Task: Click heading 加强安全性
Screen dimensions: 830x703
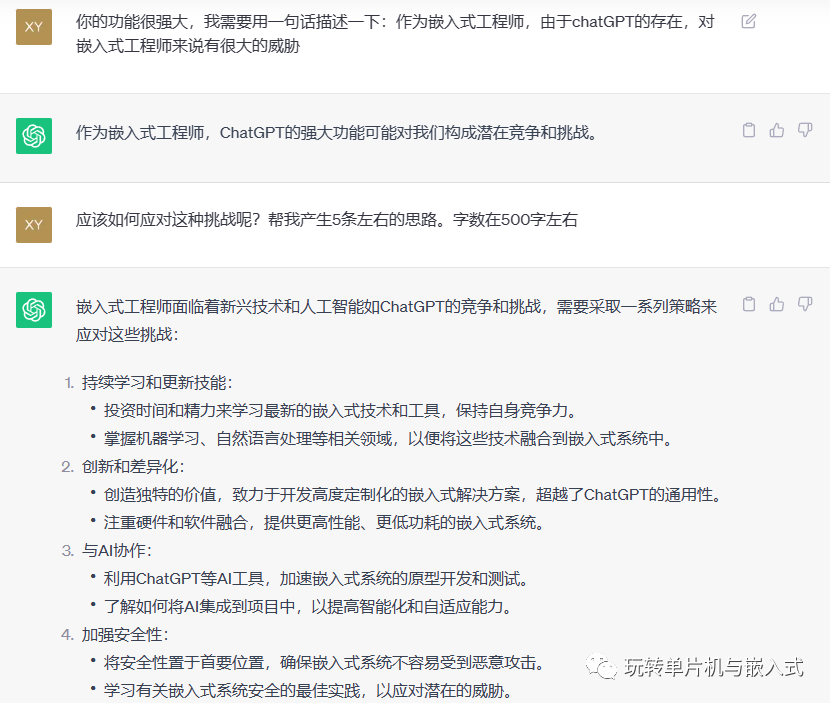Action: pos(125,635)
